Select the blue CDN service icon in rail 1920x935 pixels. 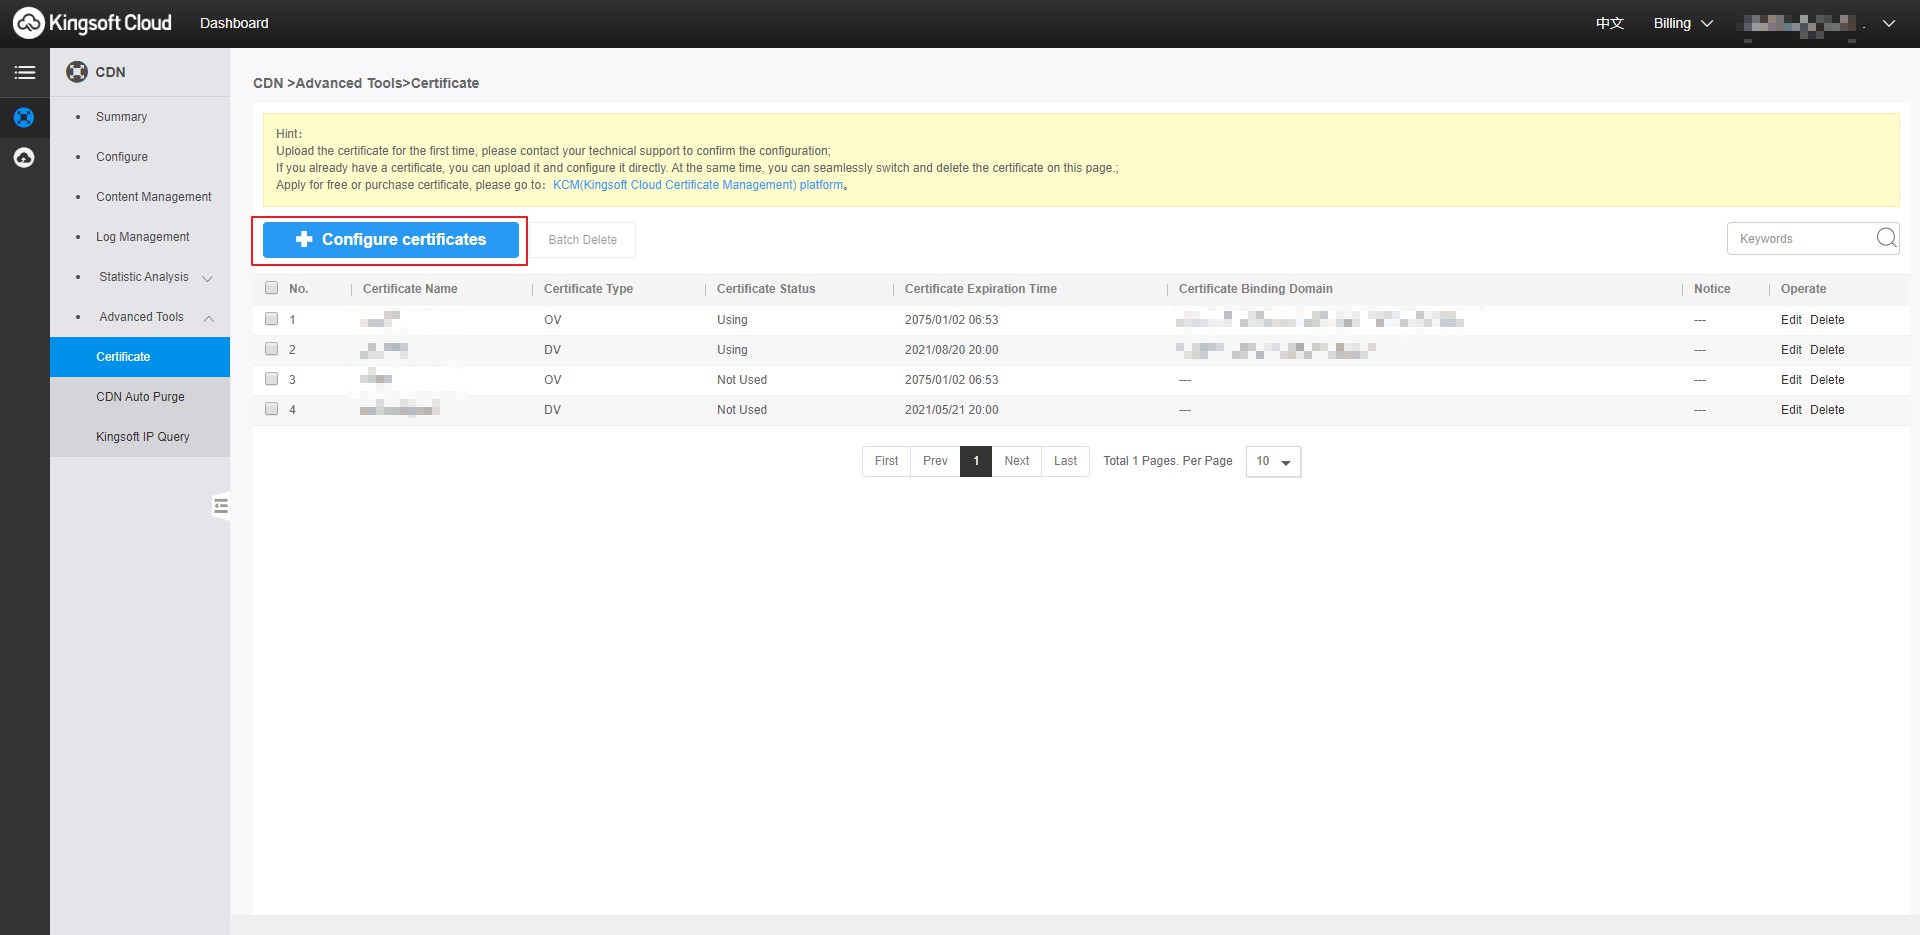click(x=24, y=118)
